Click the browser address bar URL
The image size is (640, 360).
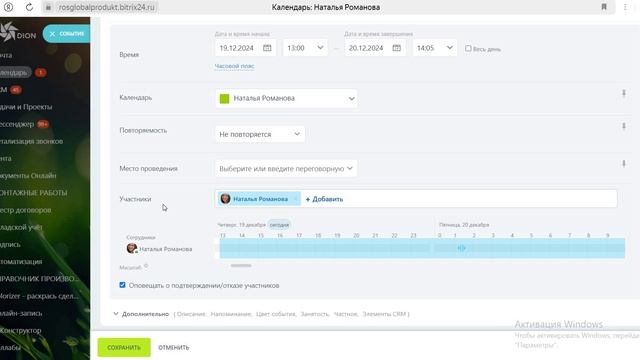[107, 7]
